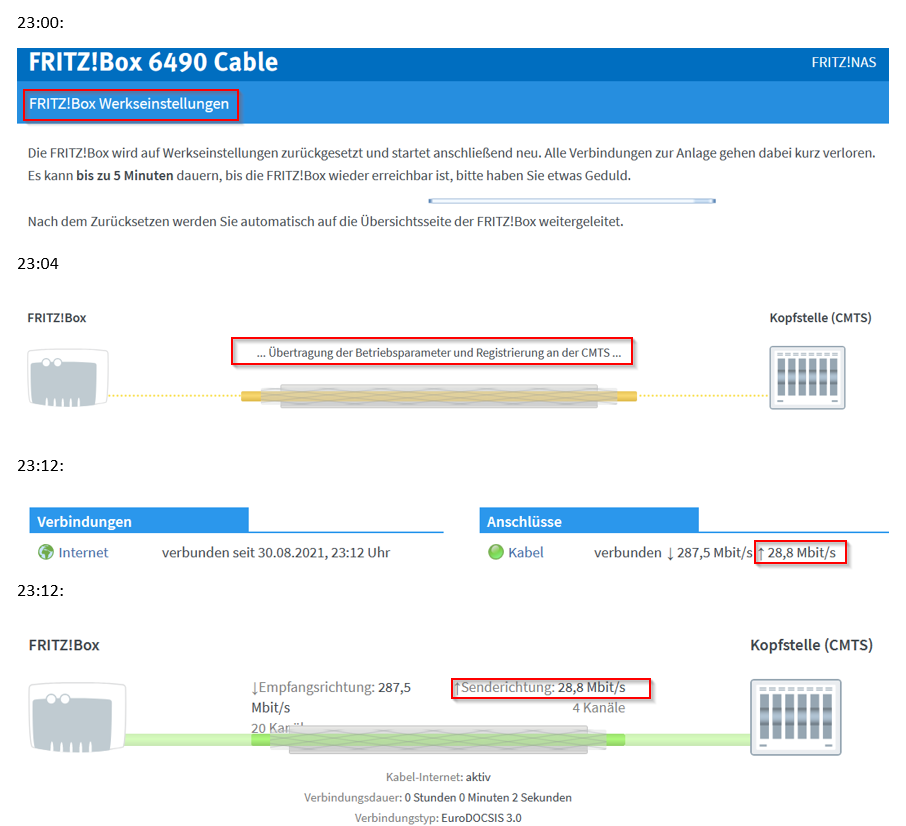Open the Internet link
Viewport: 906px width, 826px height.
pos(83,553)
